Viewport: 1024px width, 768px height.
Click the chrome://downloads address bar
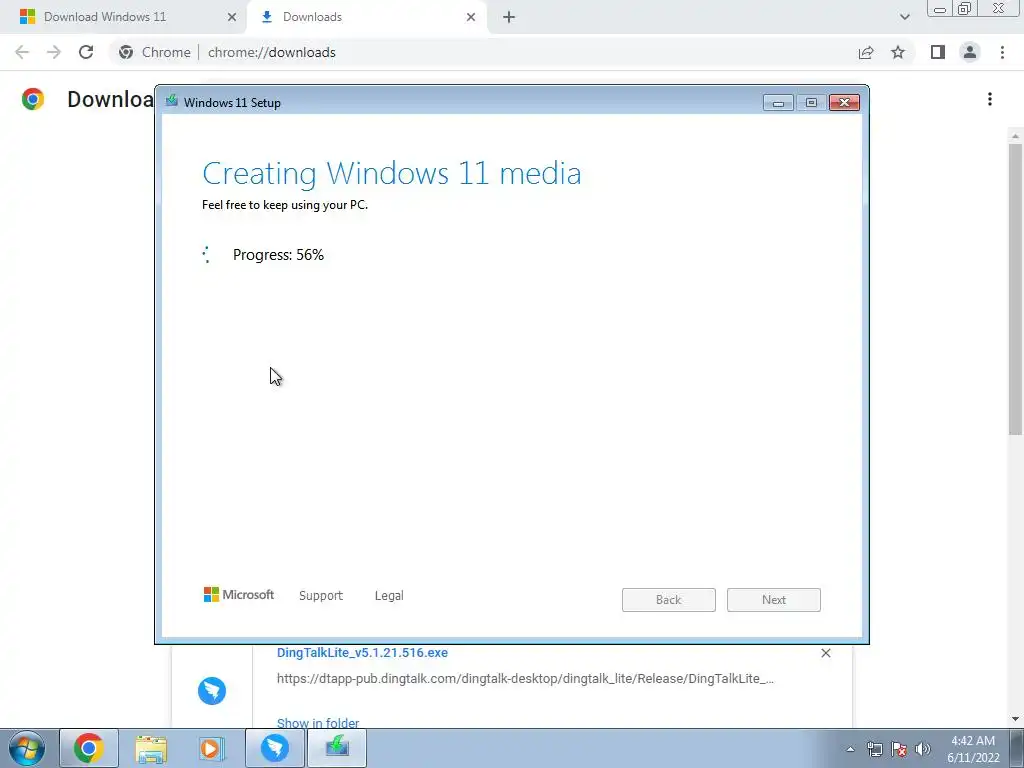coord(483,52)
